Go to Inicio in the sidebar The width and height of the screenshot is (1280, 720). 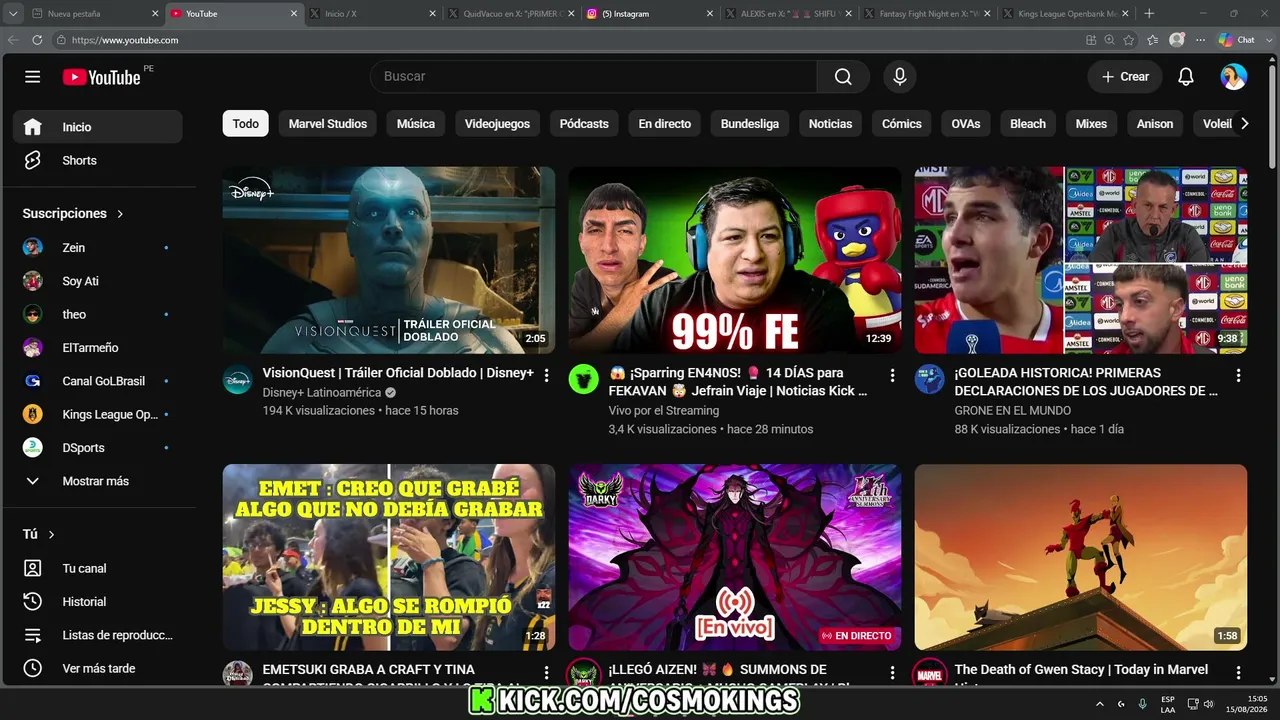pyautogui.click(x=98, y=127)
